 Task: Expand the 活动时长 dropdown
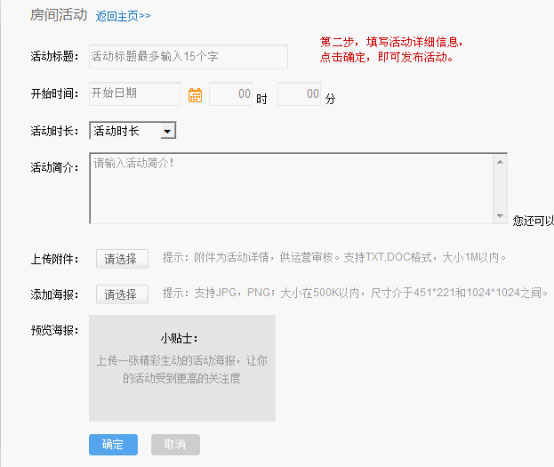tap(132, 131)
